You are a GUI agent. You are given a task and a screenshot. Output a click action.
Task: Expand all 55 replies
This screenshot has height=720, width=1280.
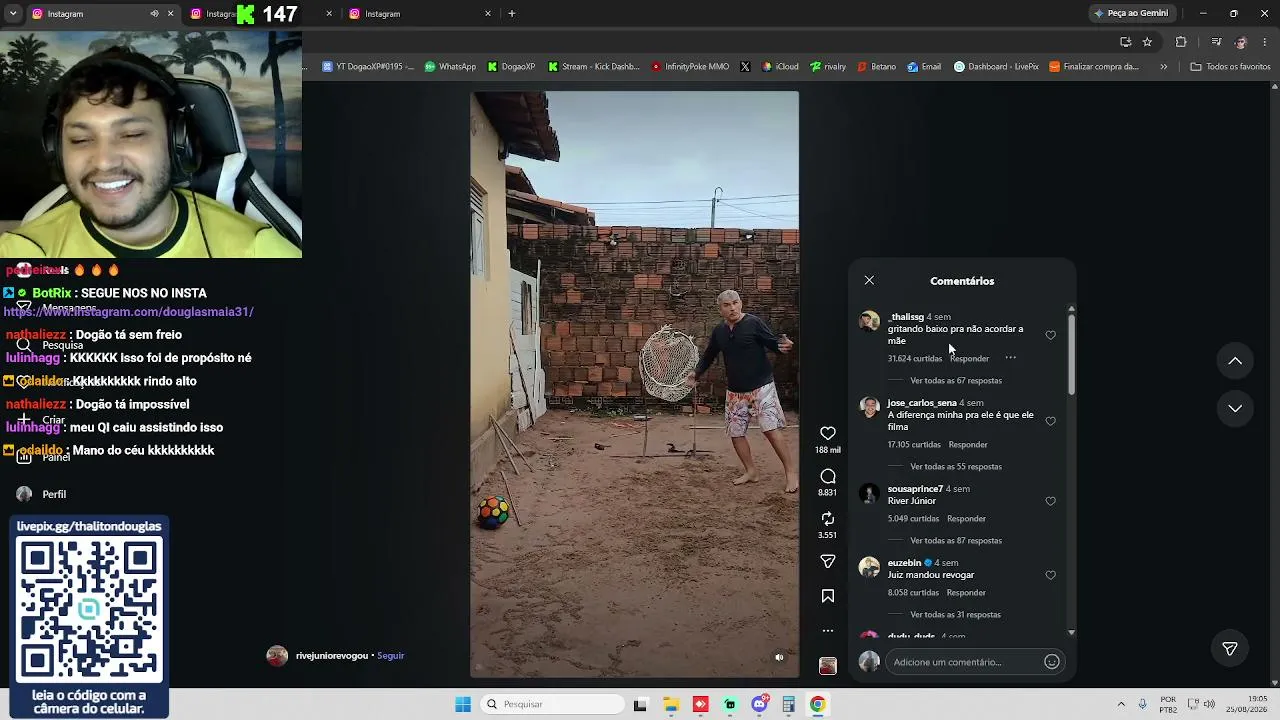click(x=956, y=467)
